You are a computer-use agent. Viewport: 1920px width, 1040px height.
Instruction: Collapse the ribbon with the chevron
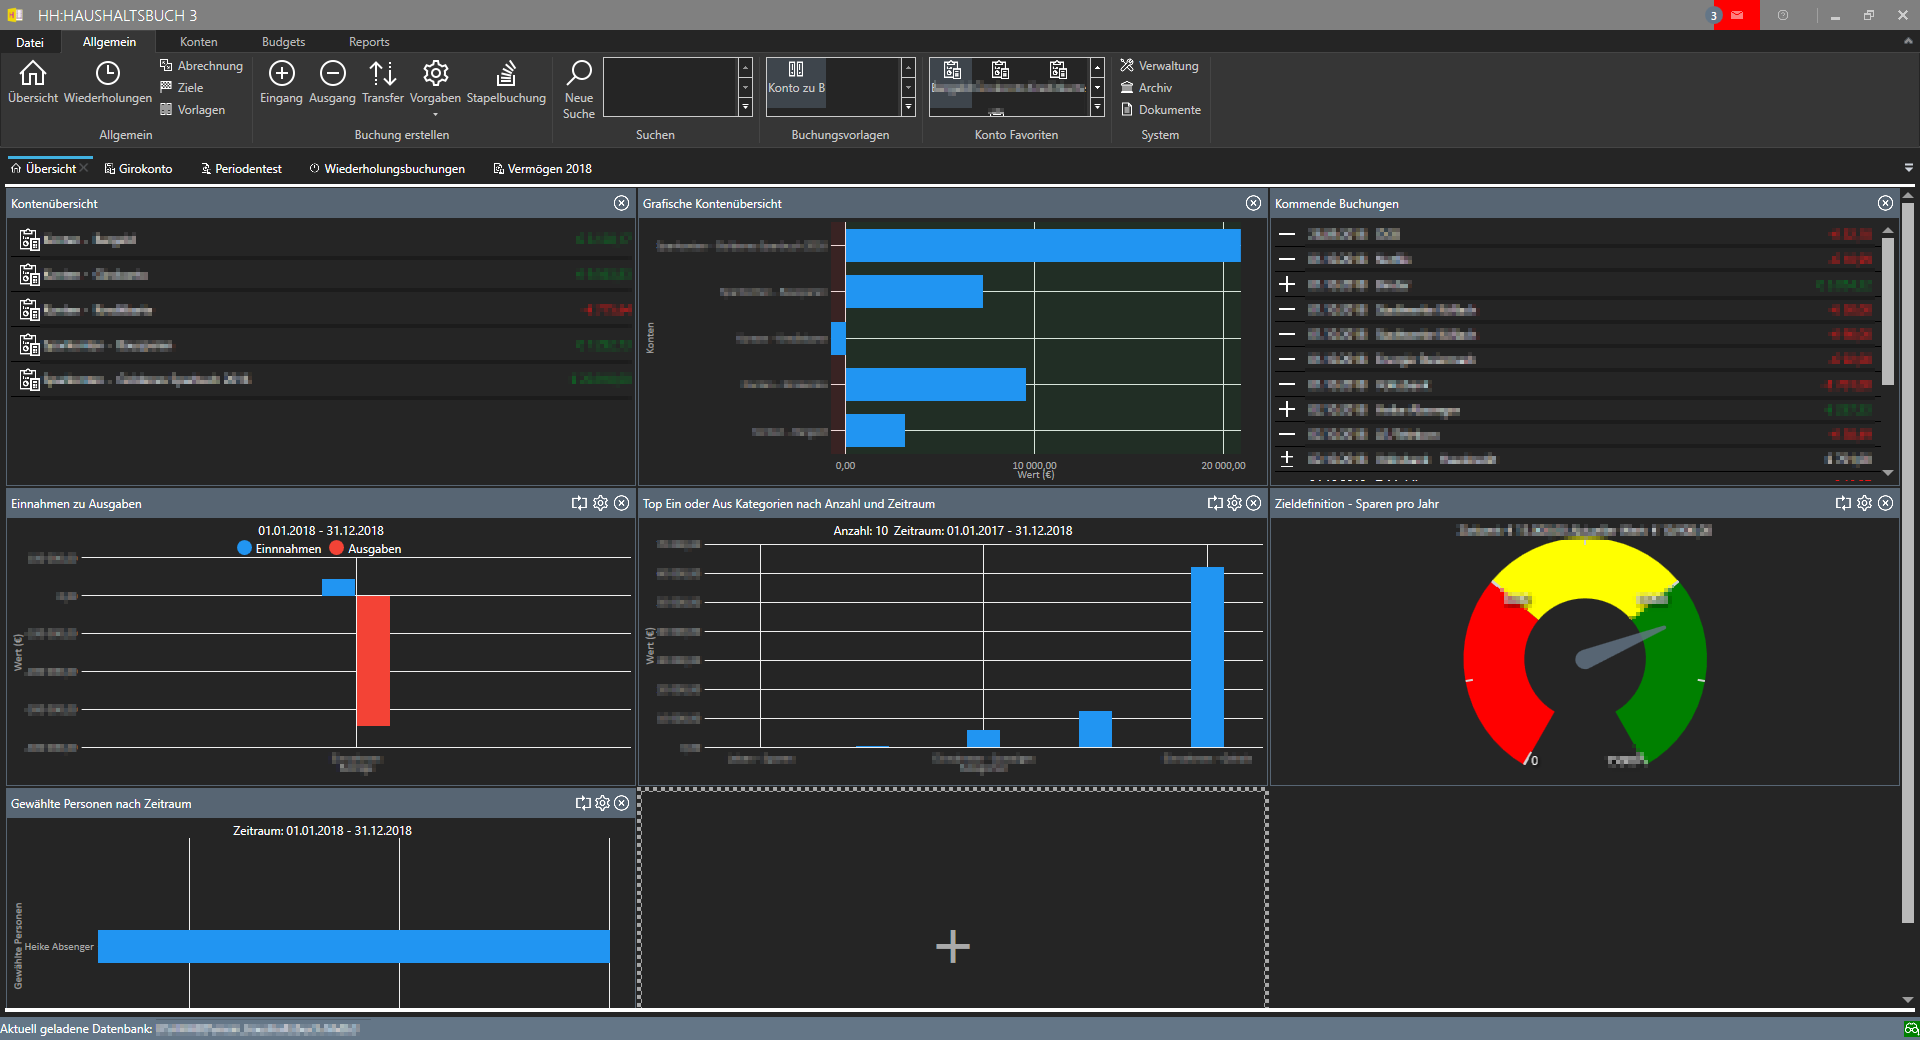pos(1908,42)
